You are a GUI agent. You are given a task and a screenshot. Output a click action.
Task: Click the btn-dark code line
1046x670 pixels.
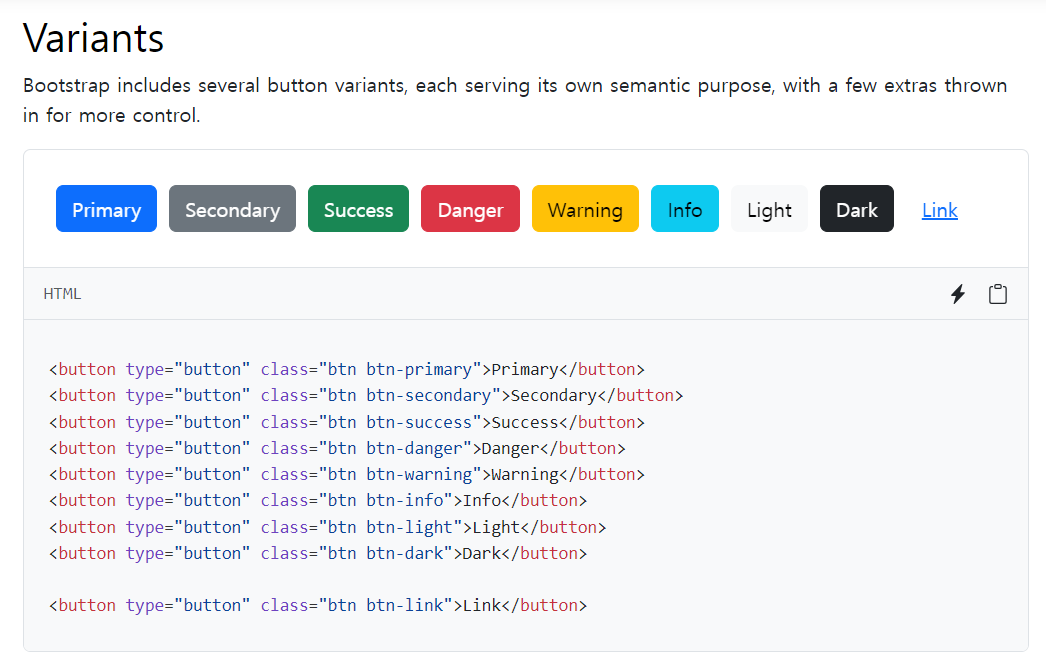[x=318, y=553]
